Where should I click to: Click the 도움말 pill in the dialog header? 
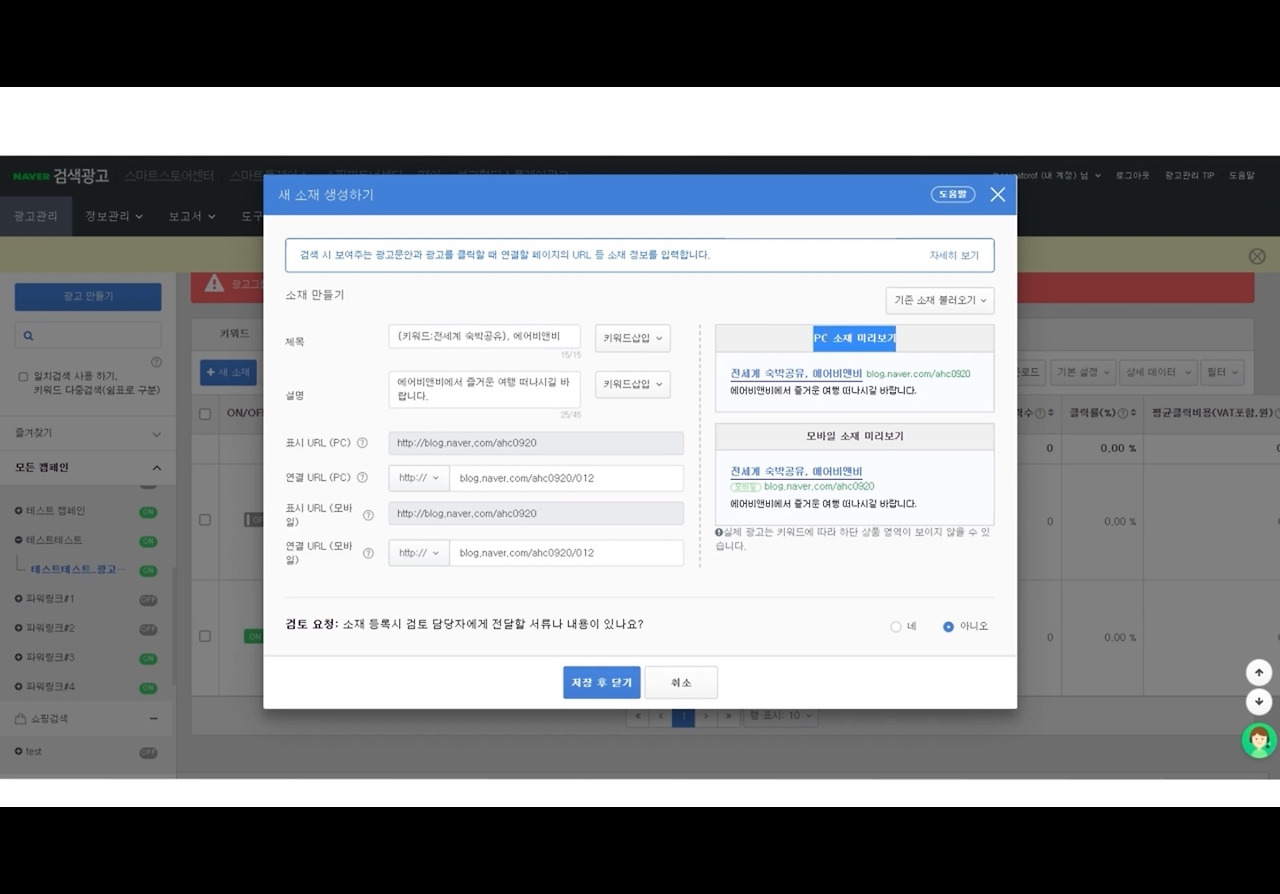click(x=953, y=195)
